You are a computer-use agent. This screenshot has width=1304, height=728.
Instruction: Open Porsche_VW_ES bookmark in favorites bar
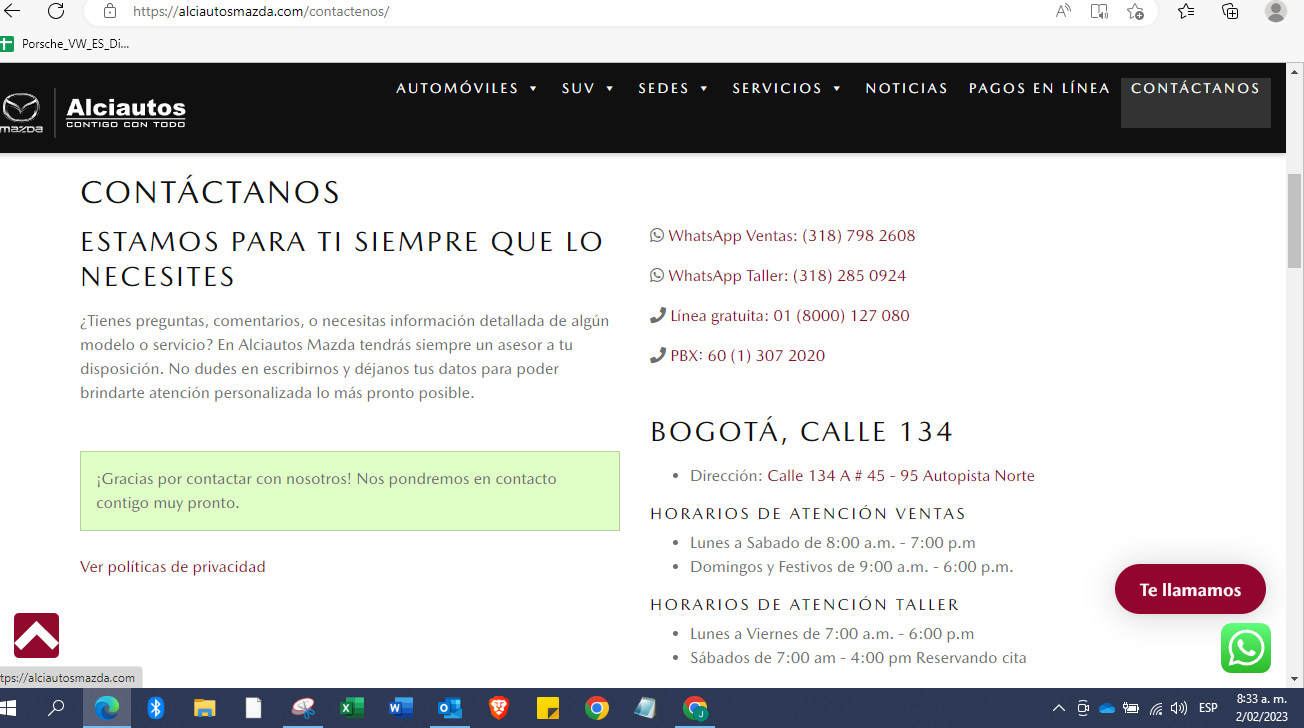click(66, 43)
